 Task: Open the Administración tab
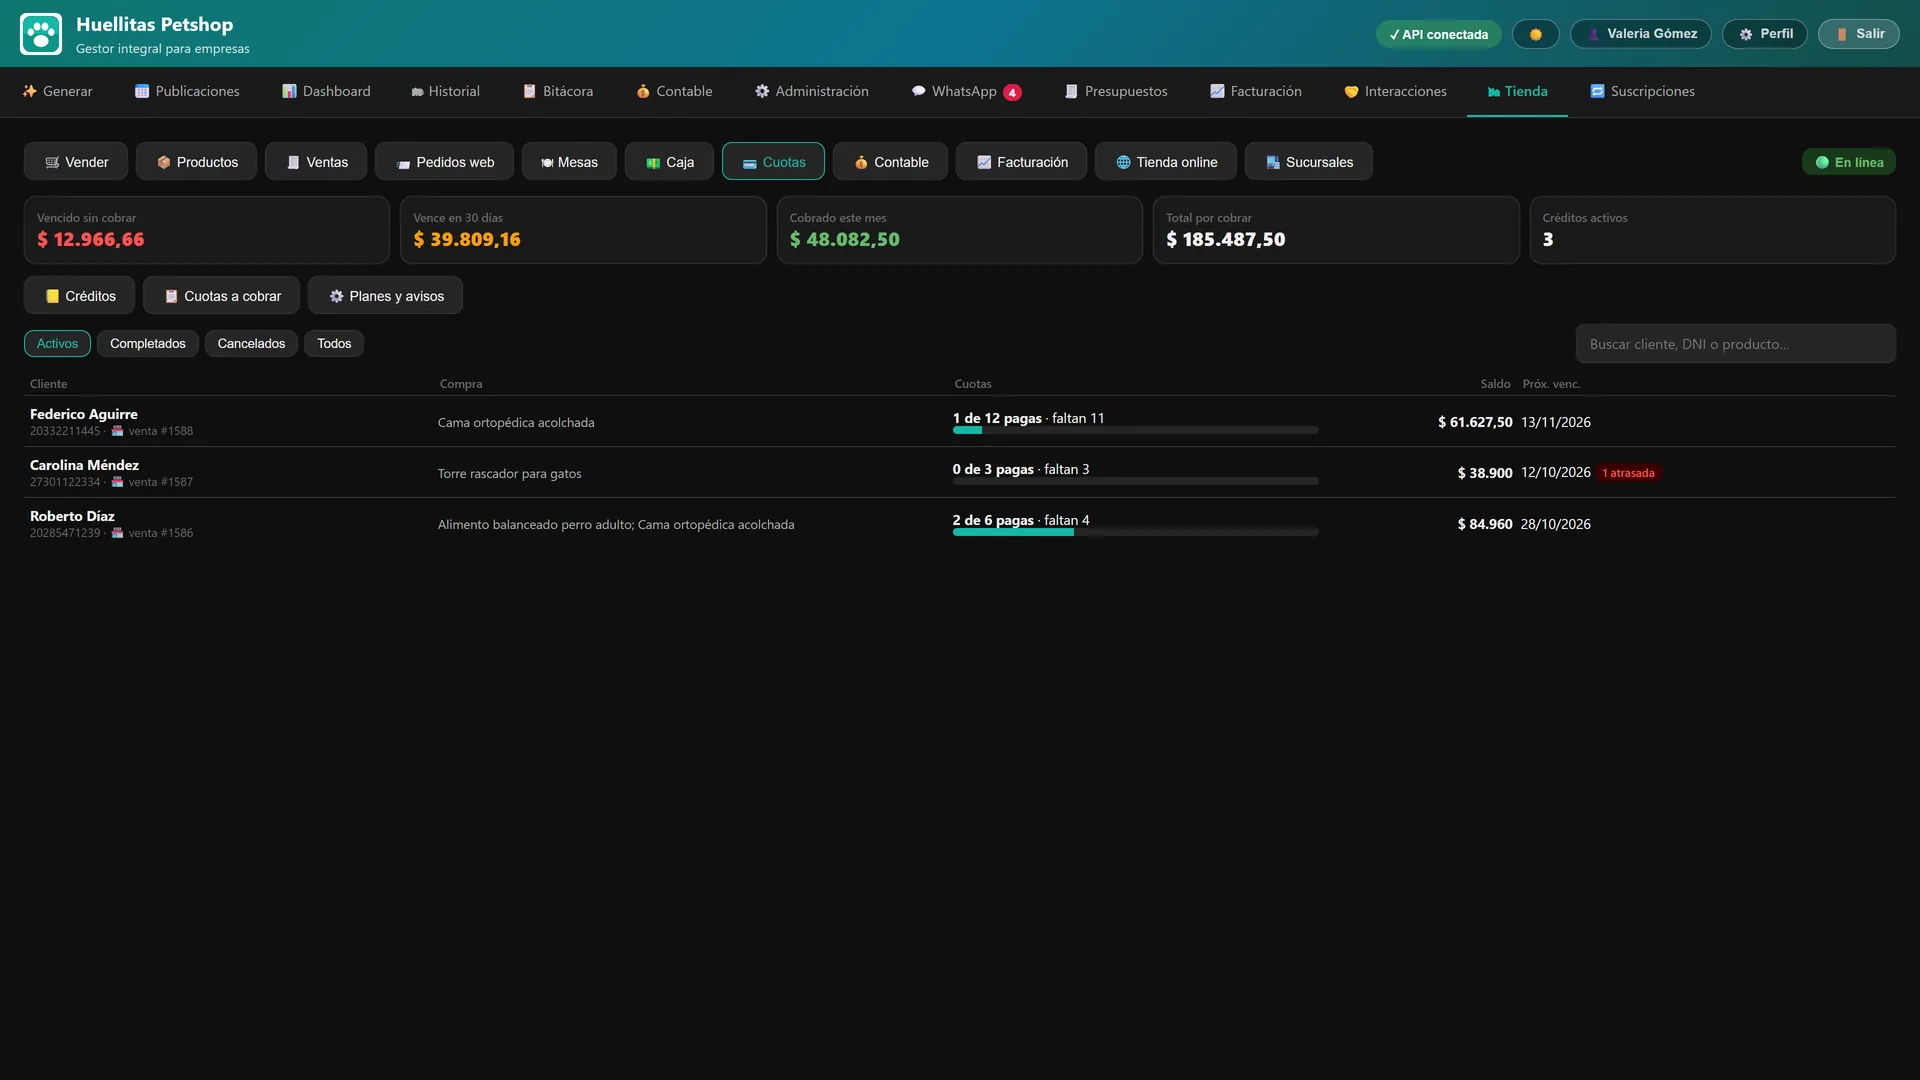(811, 91)
